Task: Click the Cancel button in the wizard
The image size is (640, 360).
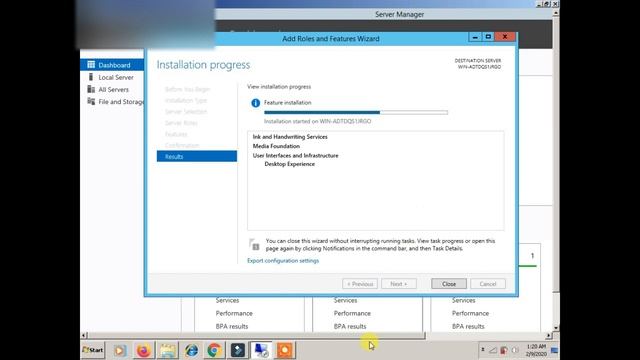Action: click(x=488, y=284)
